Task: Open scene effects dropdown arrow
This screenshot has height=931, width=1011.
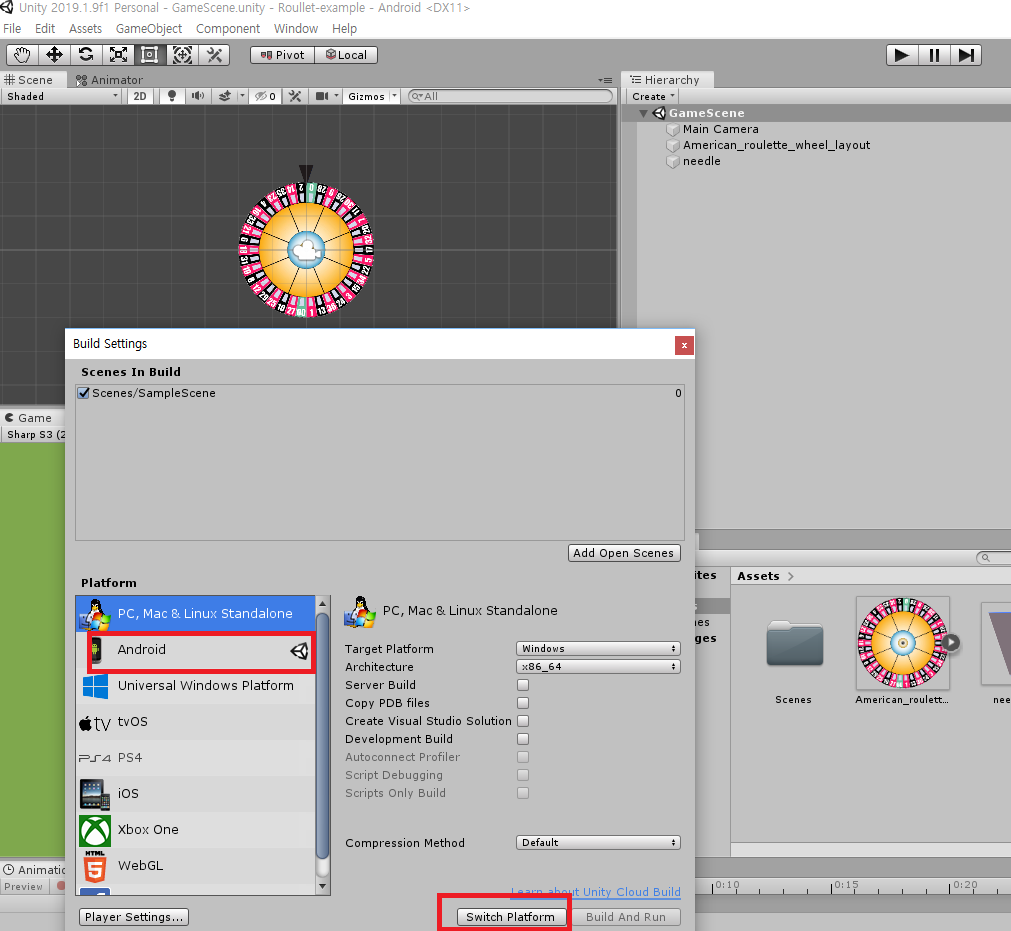Action: point(242,96)
